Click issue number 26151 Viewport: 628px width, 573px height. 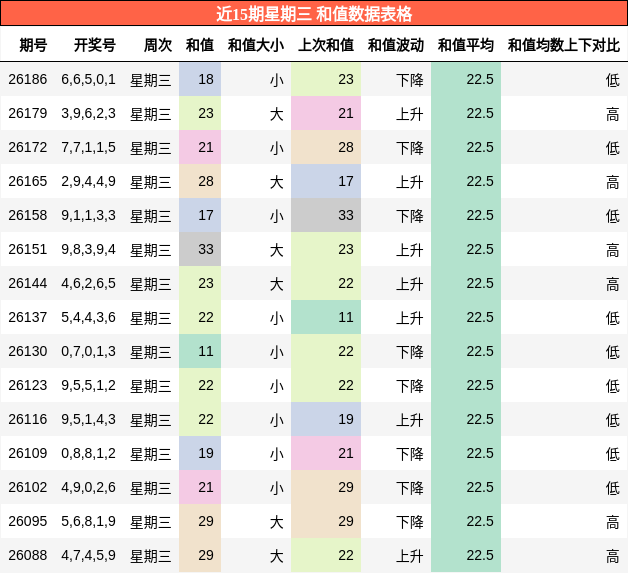(x=28, y=249)
